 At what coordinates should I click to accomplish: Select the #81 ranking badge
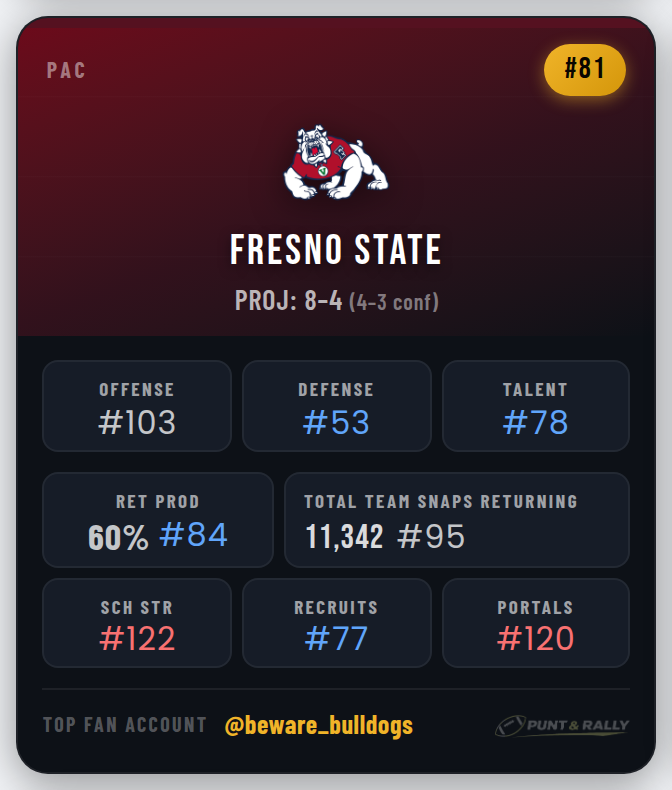point(585,70)
